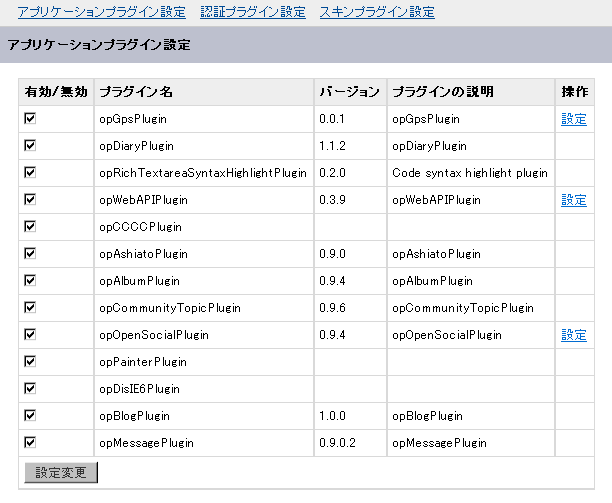Toggle opWebAPIPlugin enabled checkbox

click(x=30, y=199)
